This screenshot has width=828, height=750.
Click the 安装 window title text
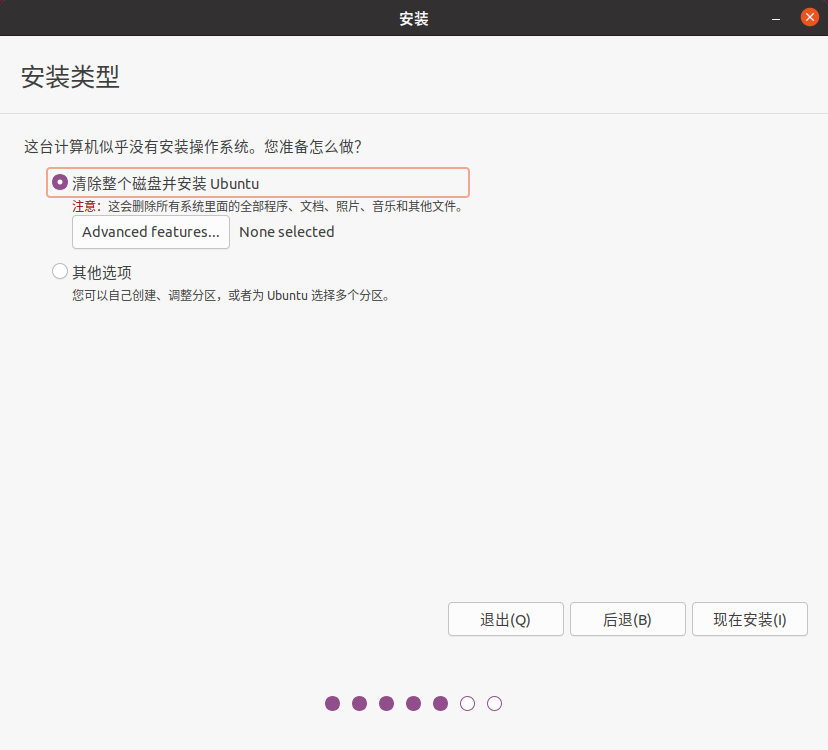click(414, 18)
